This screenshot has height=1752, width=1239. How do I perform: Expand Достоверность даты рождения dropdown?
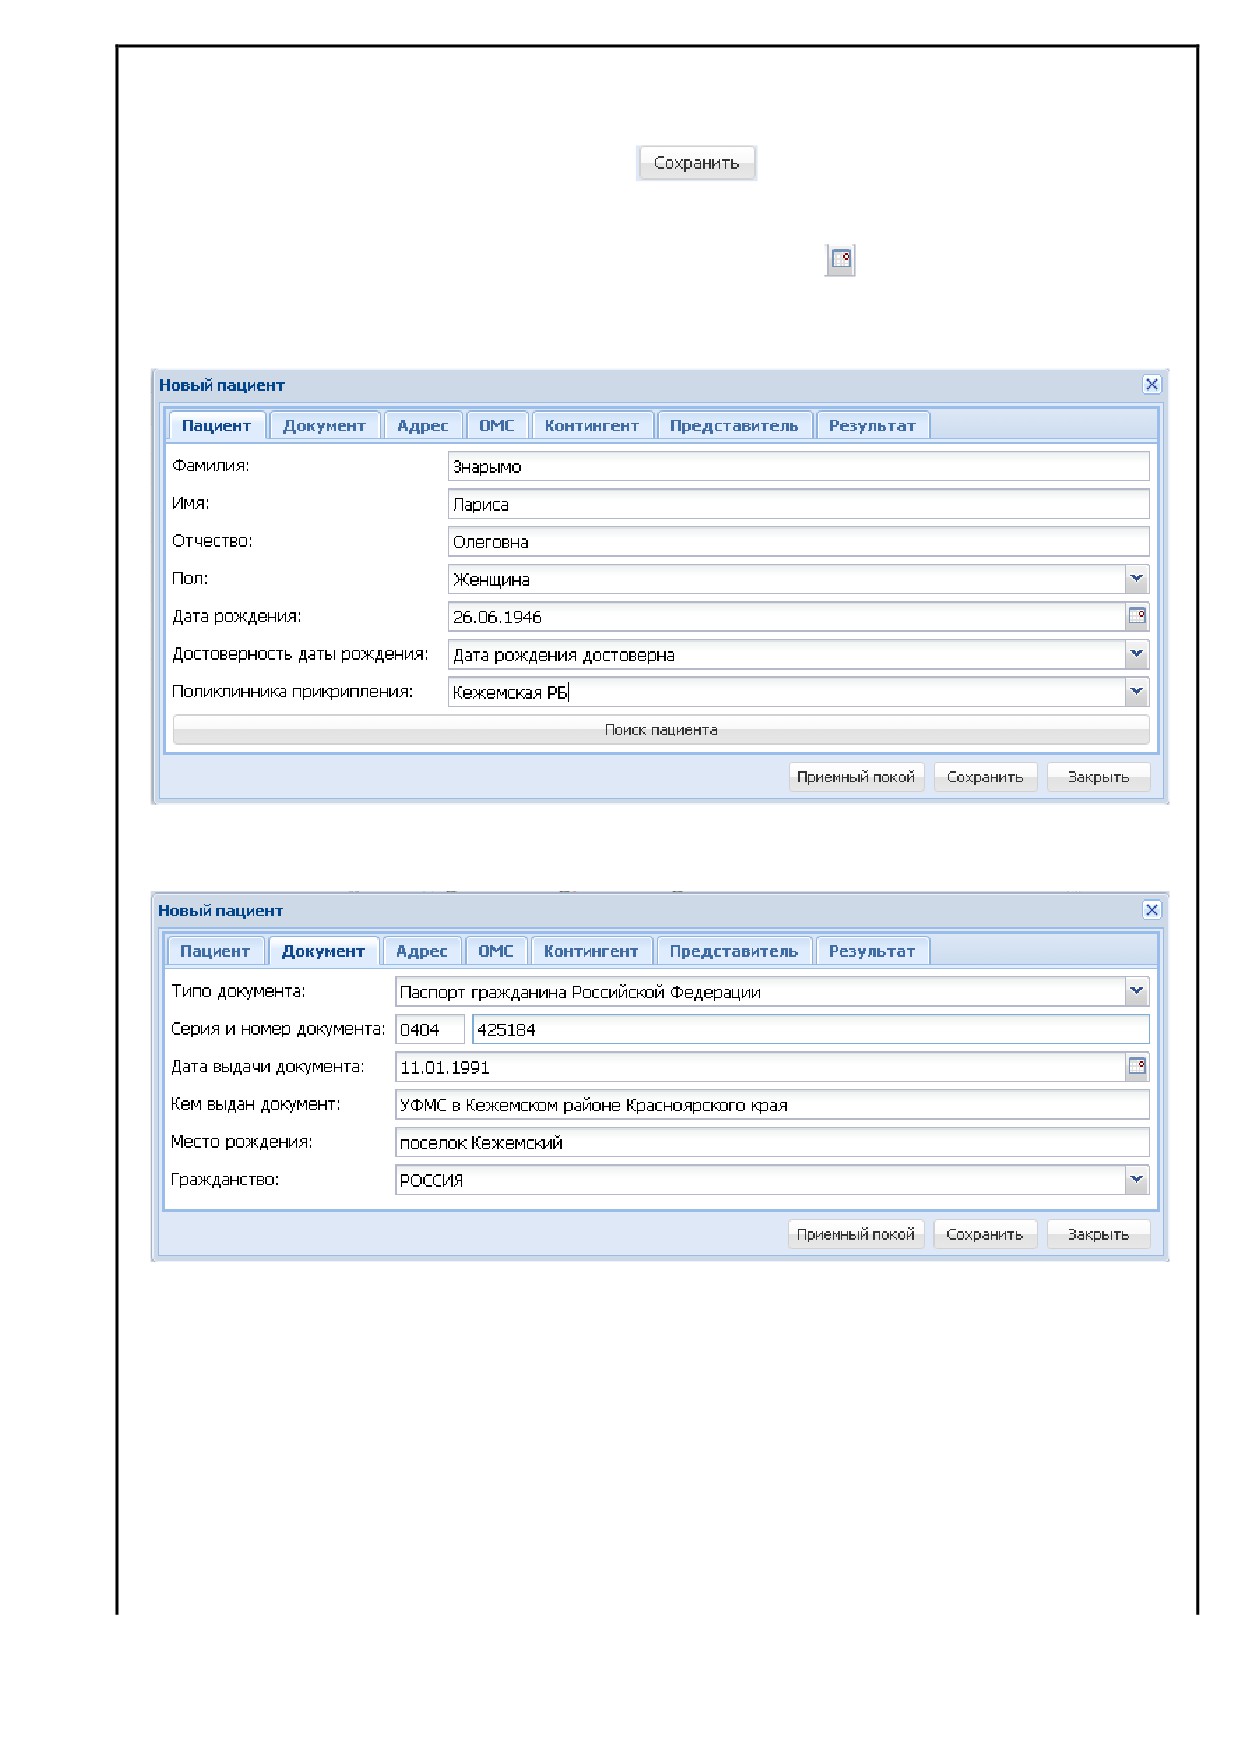tap(1137, 654)
